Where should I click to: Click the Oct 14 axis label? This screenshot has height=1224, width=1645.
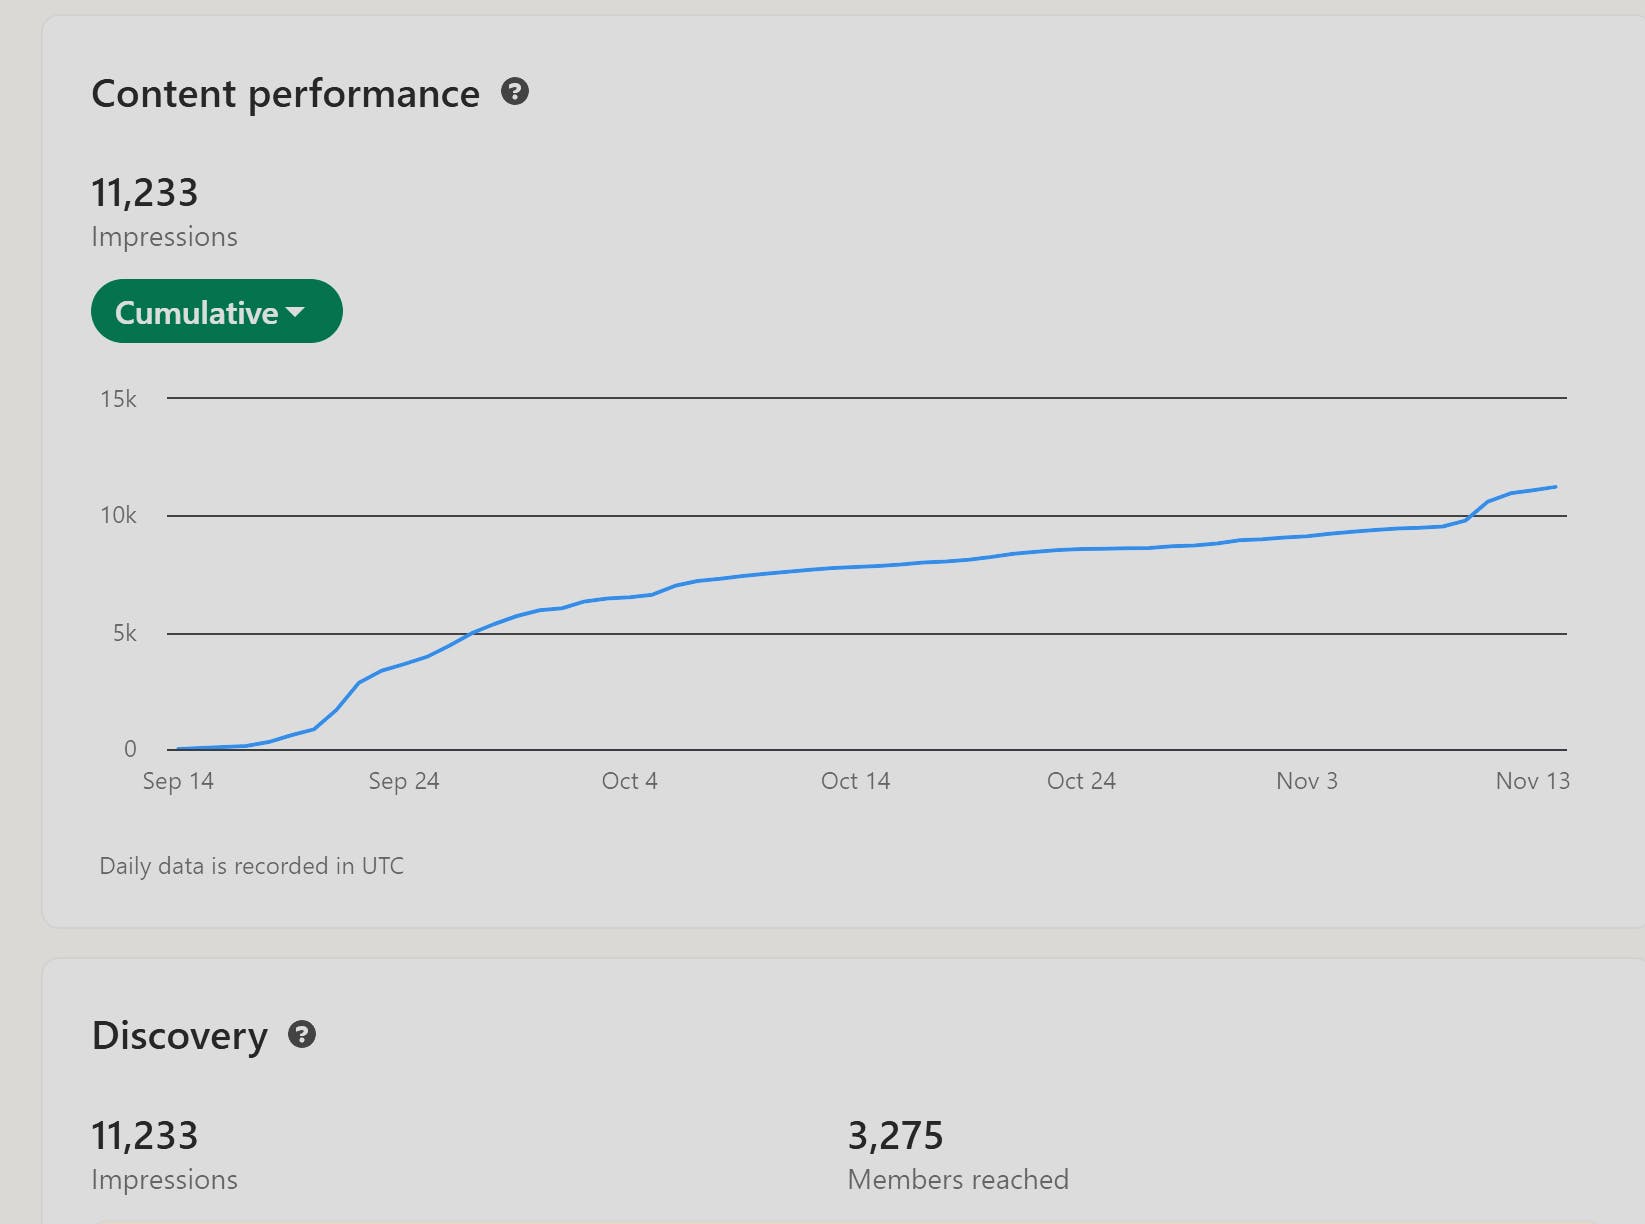click(855, 781)
